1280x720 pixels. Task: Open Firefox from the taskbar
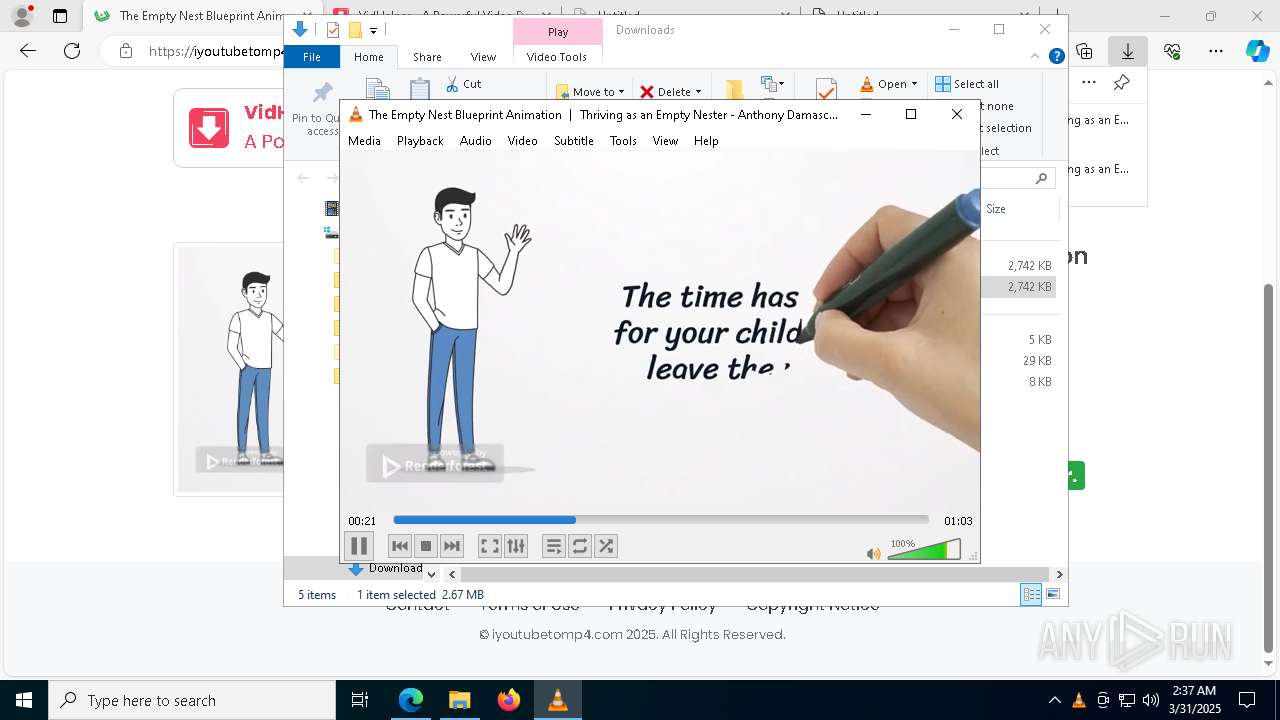point(509,700)
